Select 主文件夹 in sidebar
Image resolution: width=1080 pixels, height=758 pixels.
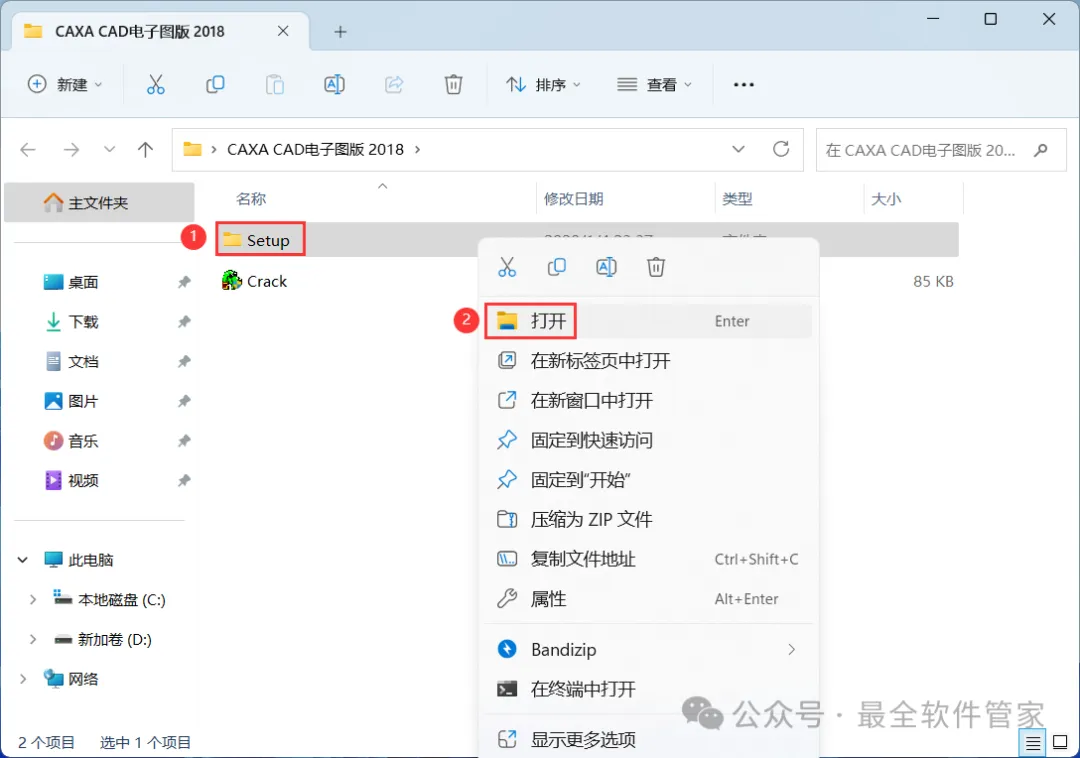click(x=99, y=202)
